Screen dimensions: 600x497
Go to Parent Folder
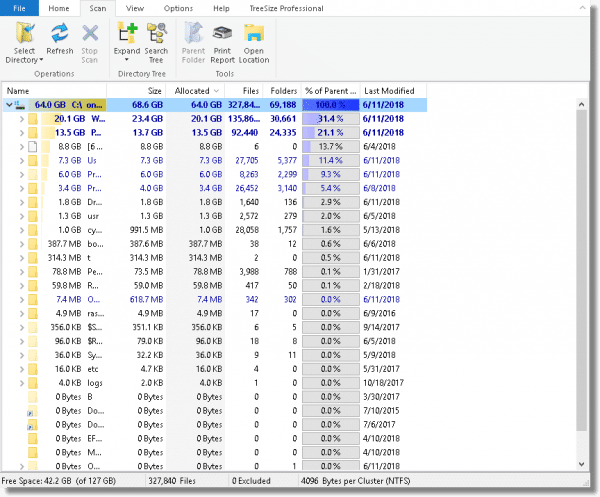(193, 42)
